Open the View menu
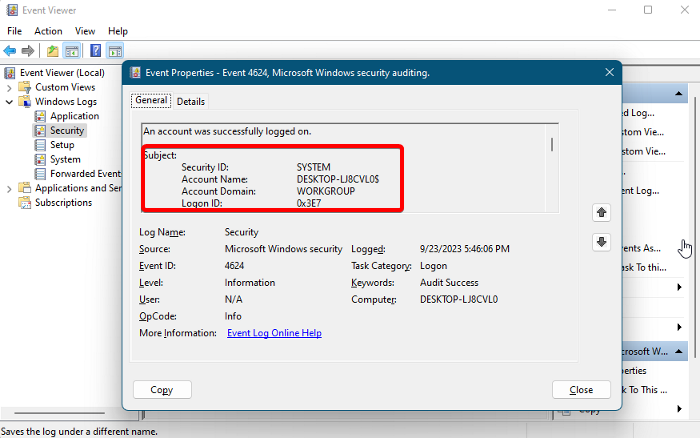The width and height of the screenshot is (700, 438). coord(85,31)
